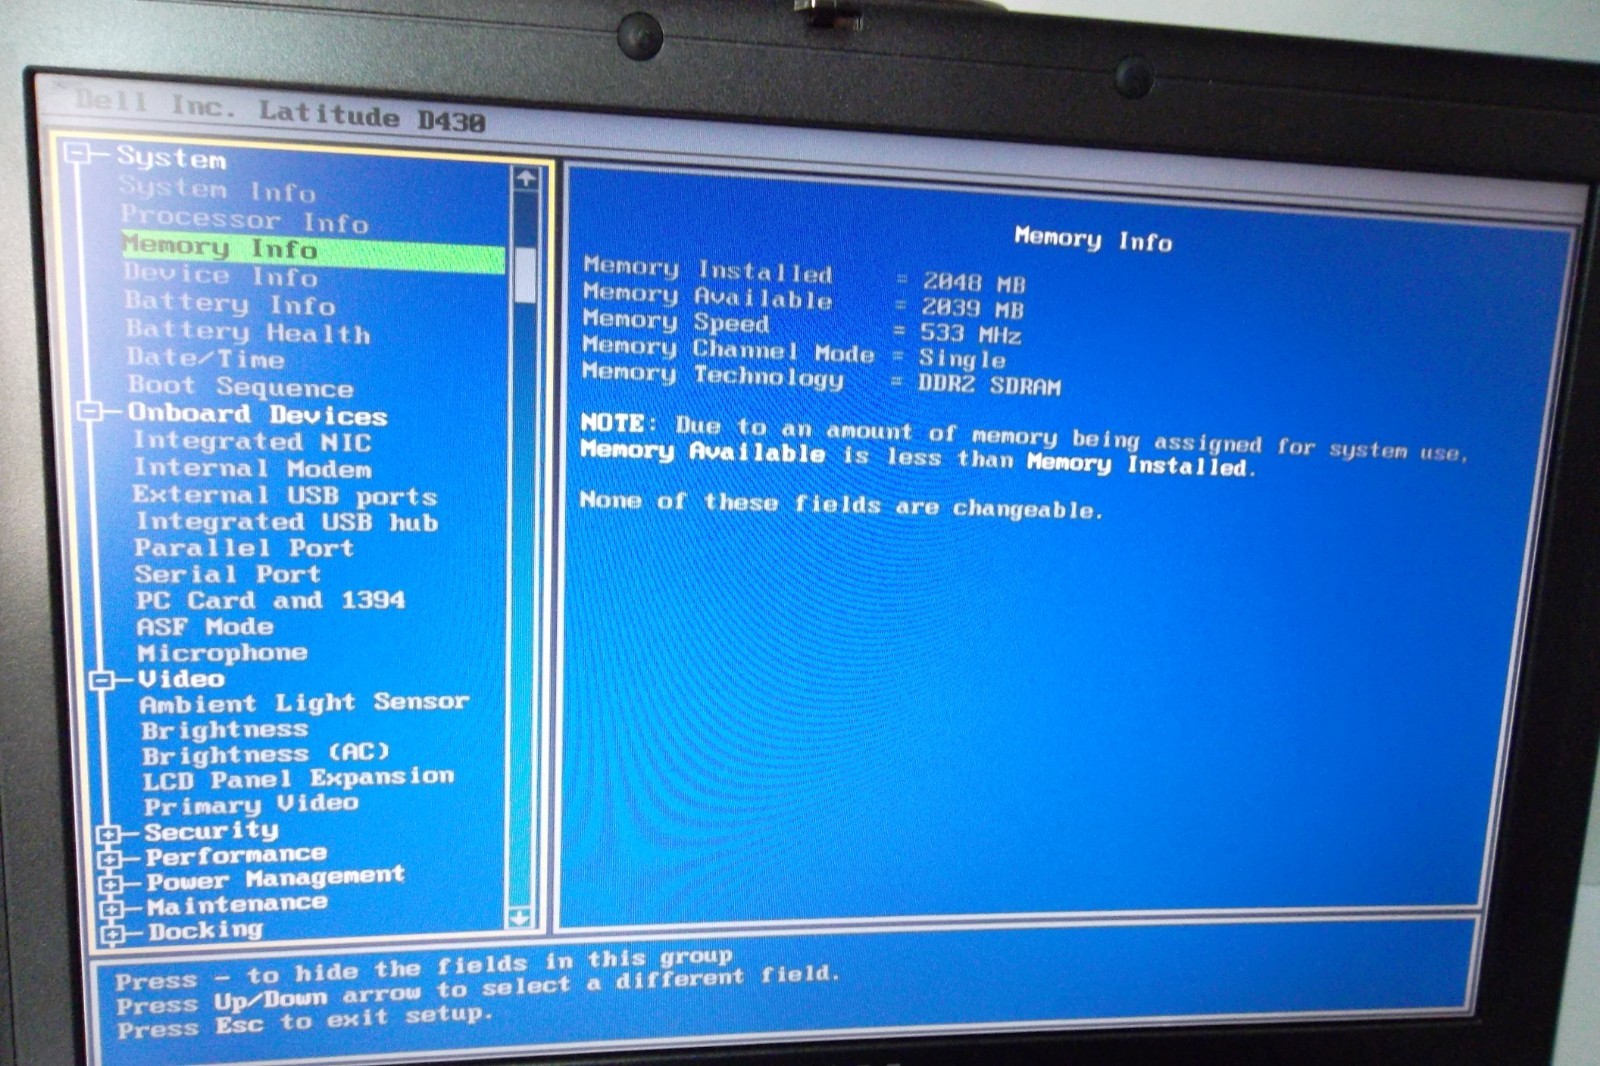This screenshot has height=1066, width=1600.
Task: Select Primary Video entry
Action: coord(251,803)
